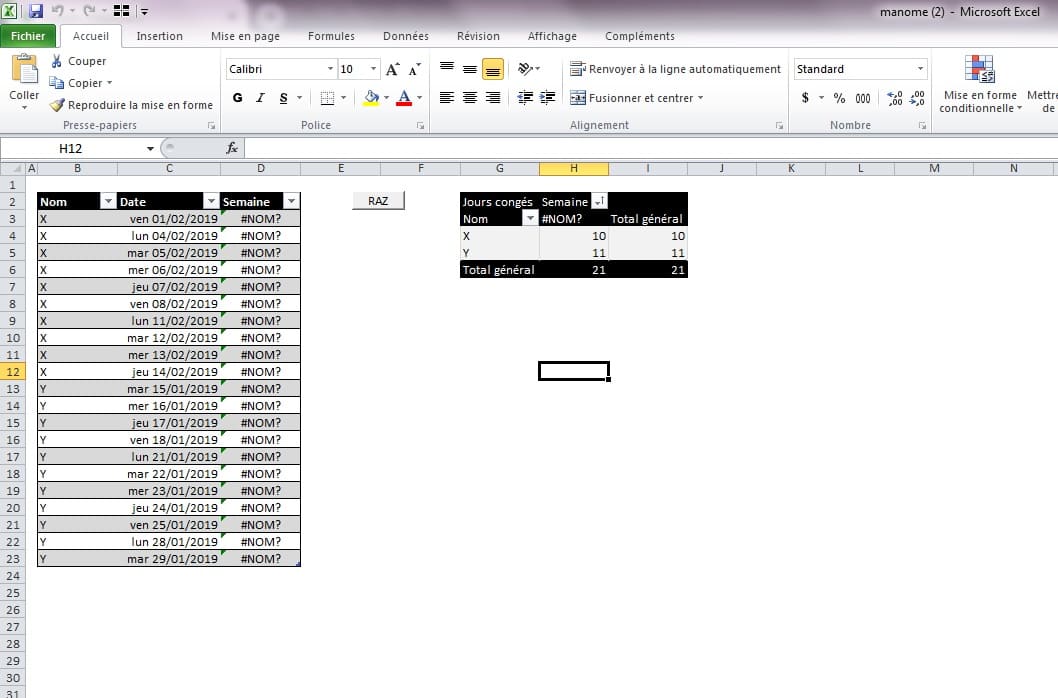Screen dimensions: 1058x698
Task: Open pivot table Semaine filter dropdown
Action: point(599,201)
